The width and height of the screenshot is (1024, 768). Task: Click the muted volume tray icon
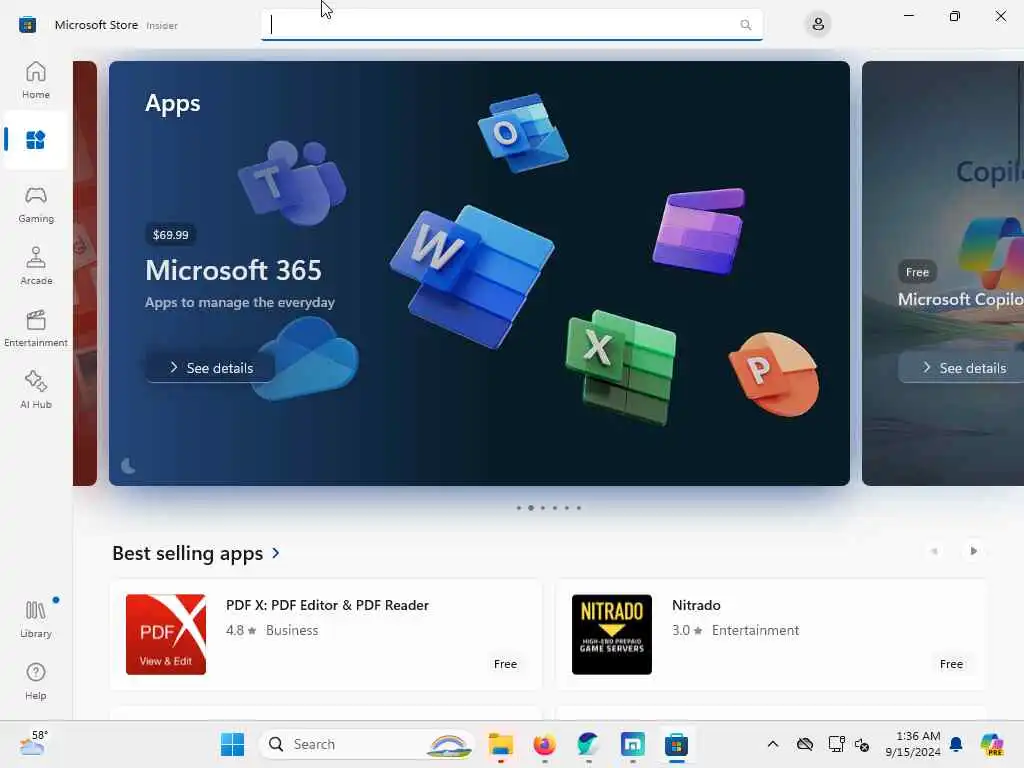coord(862,744)
